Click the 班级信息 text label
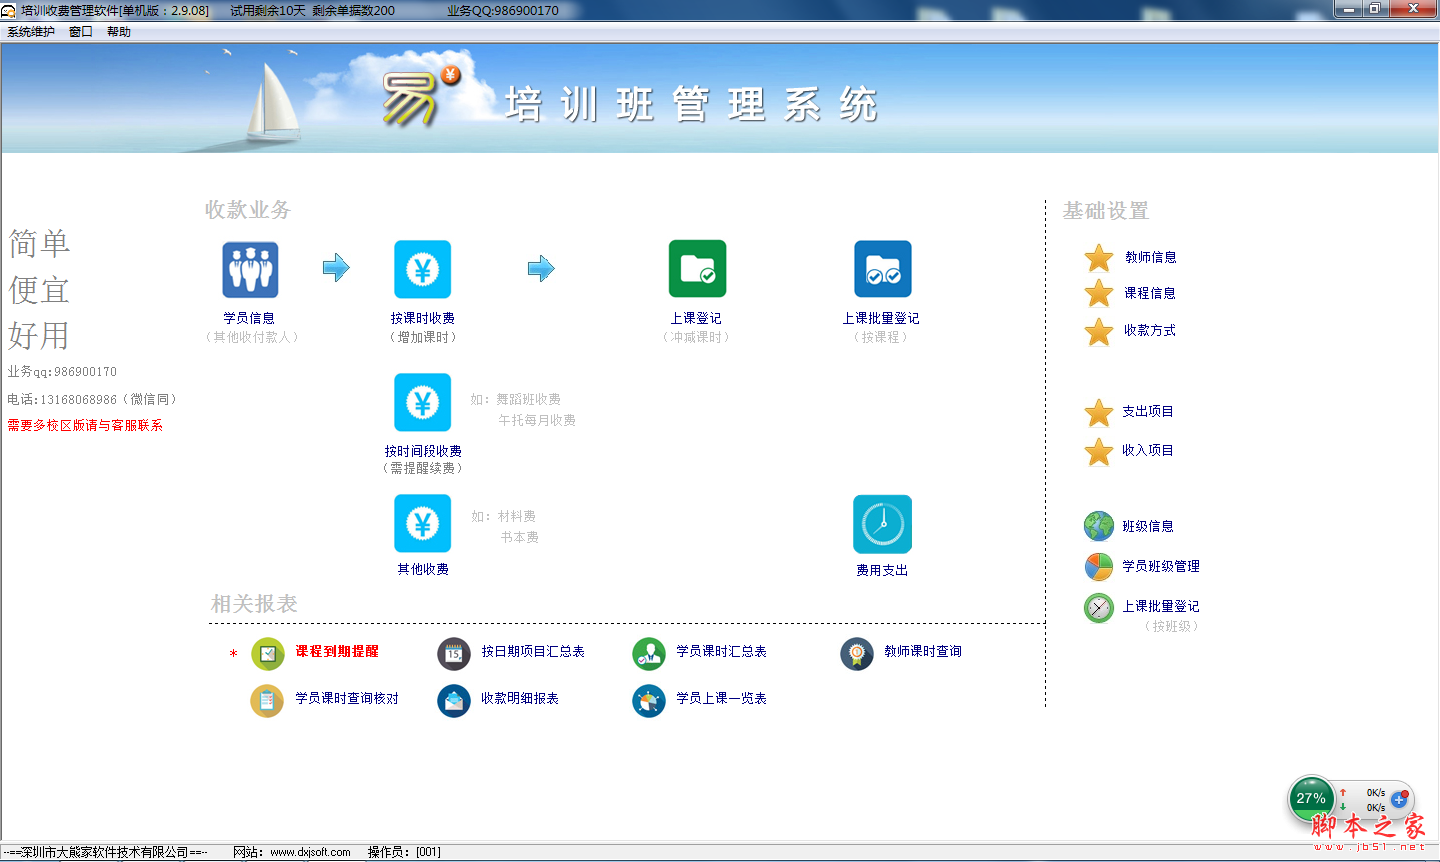The image size is (1440, 862). (x=1148, y=526)
